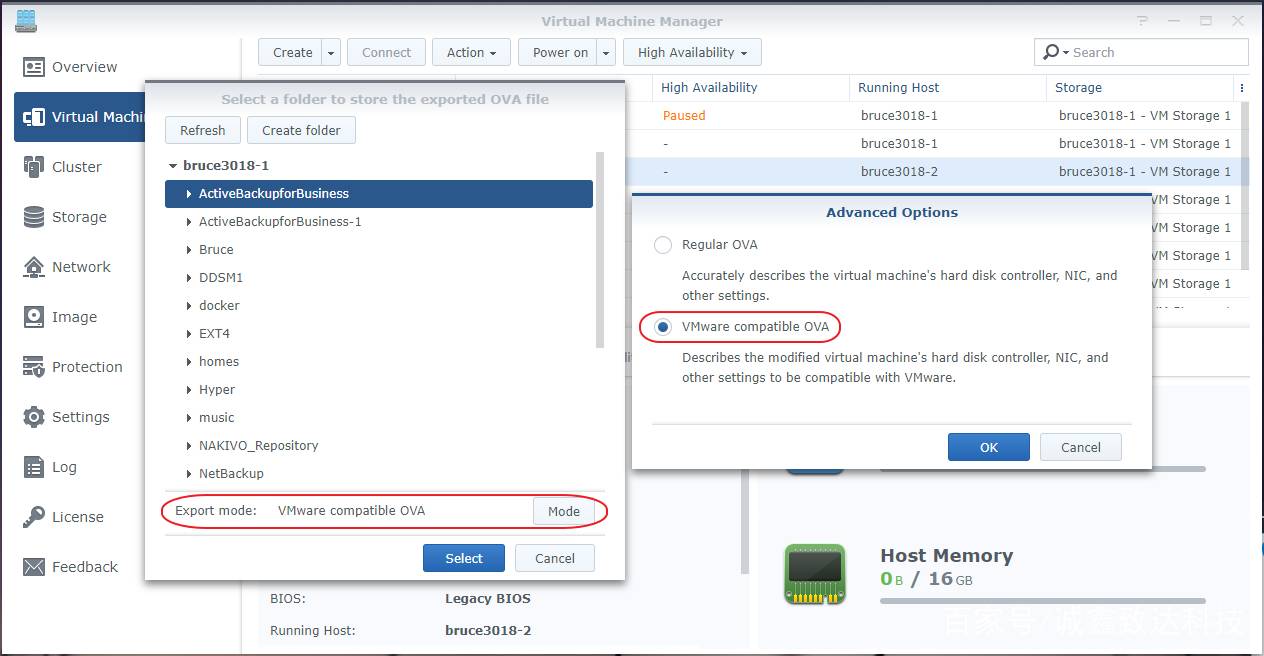Open the Cluster section icon
The image size is (1264, 656).
click(x=34, y=167)
